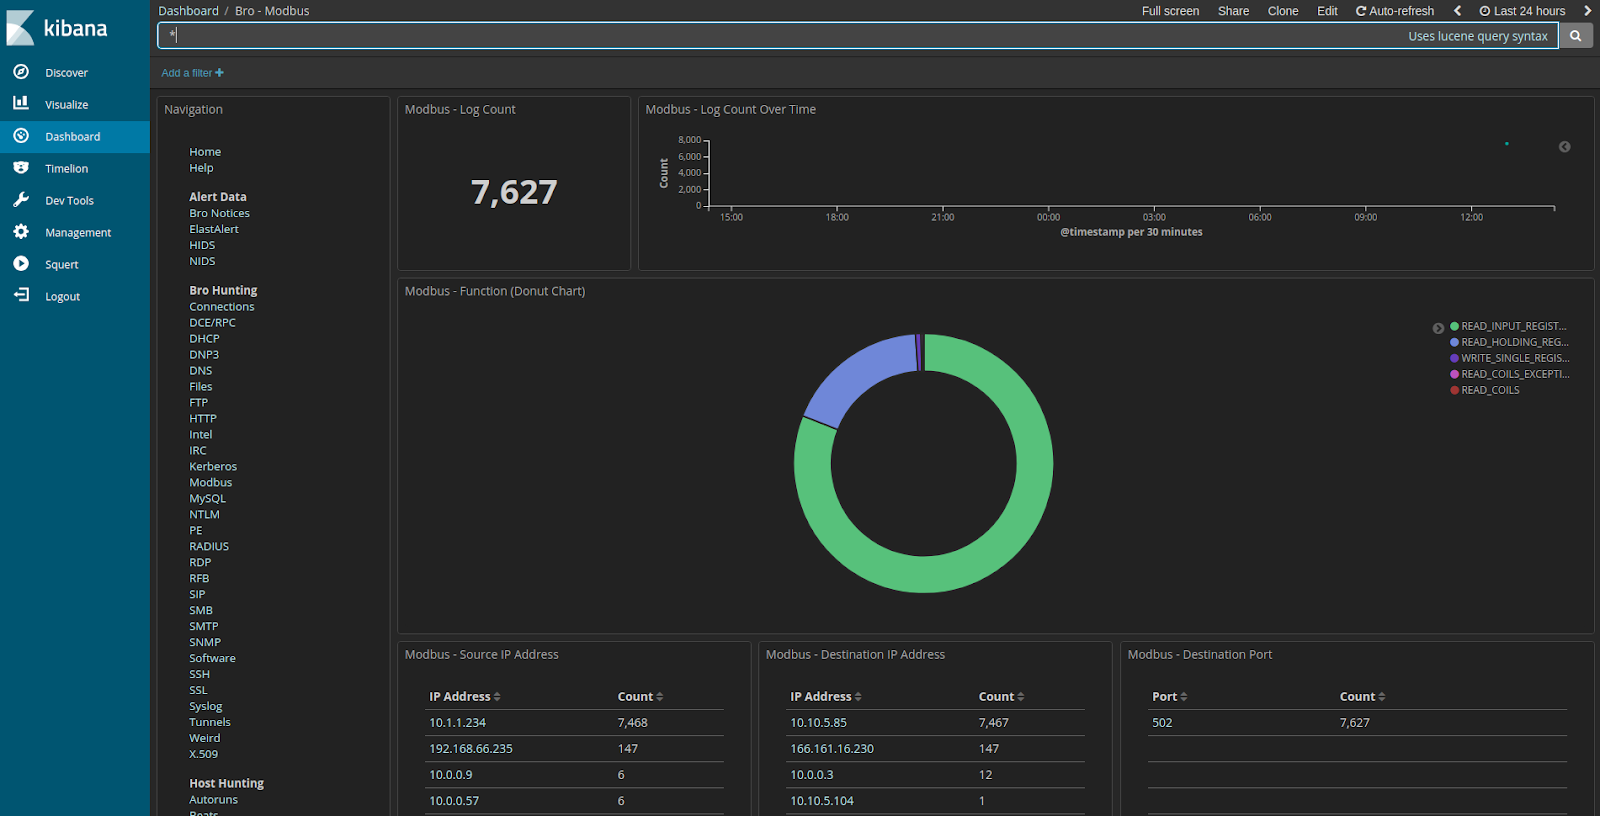Toggle WRITE_SINGLE_REGIS legend color
Screen dimensions: 1600x816
[1454, 358]
